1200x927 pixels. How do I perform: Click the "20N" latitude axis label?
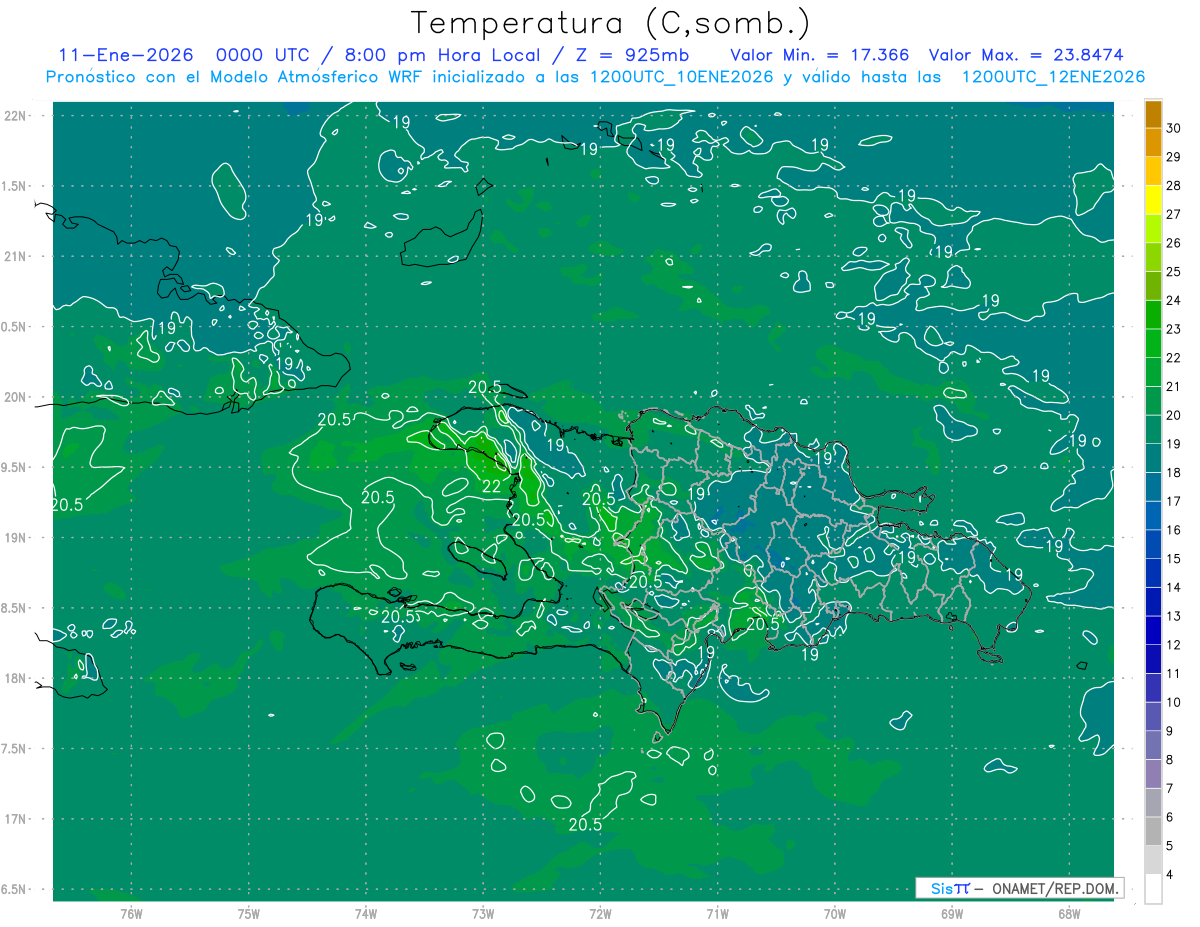(16, 397)
